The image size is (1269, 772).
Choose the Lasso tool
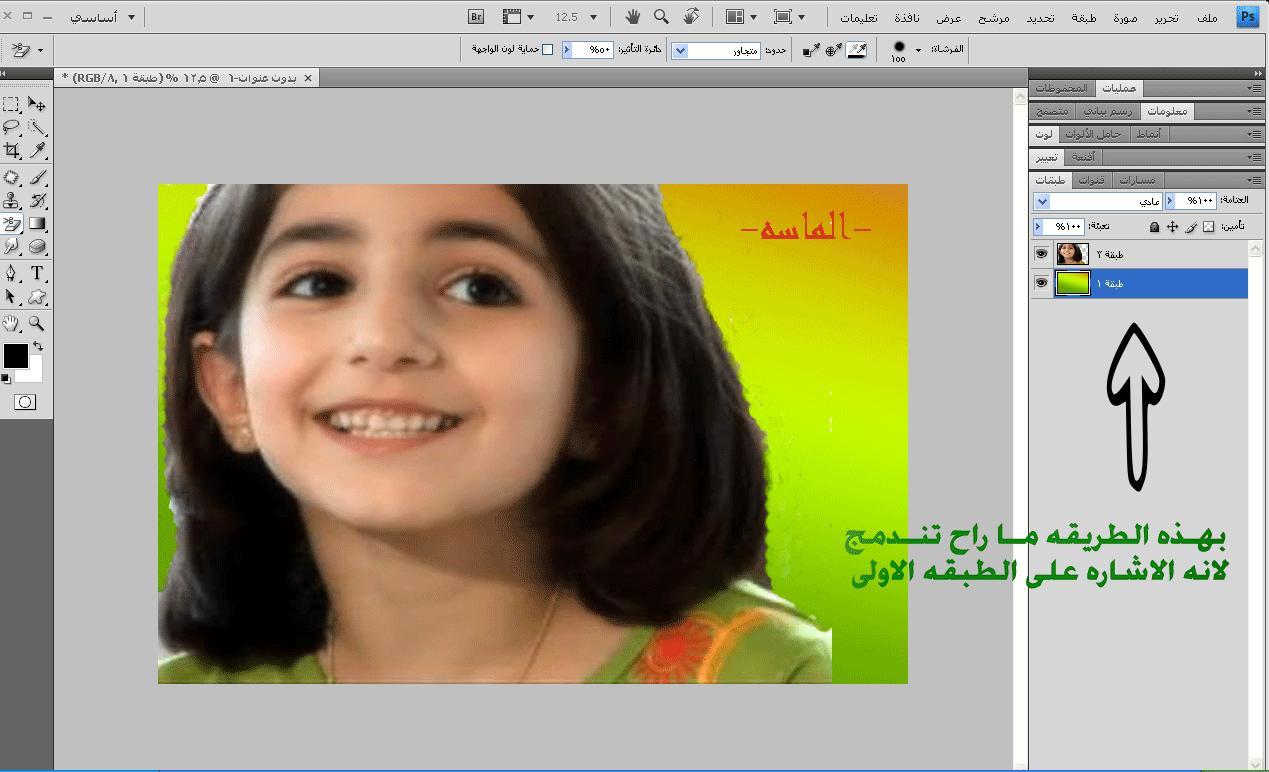coord(12,127)
